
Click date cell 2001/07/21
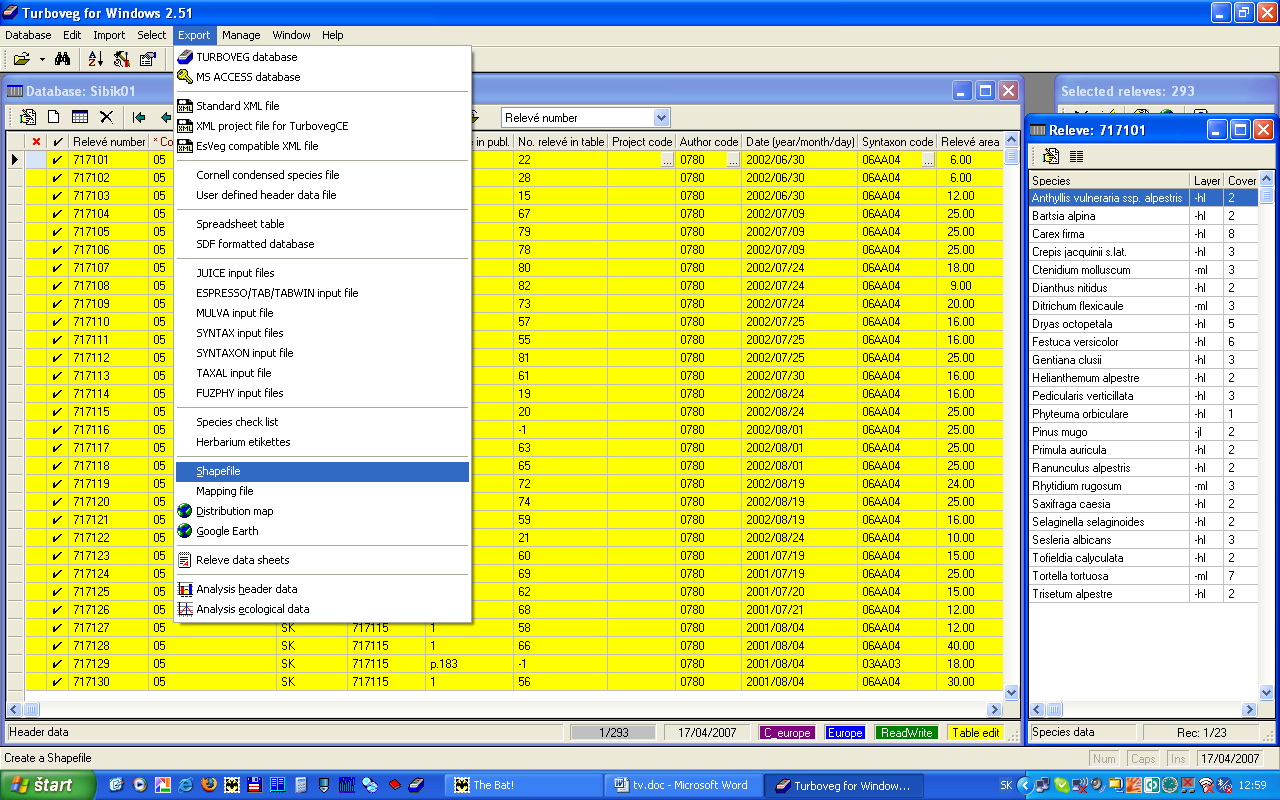pyautogui.click(x=799, y=610)
